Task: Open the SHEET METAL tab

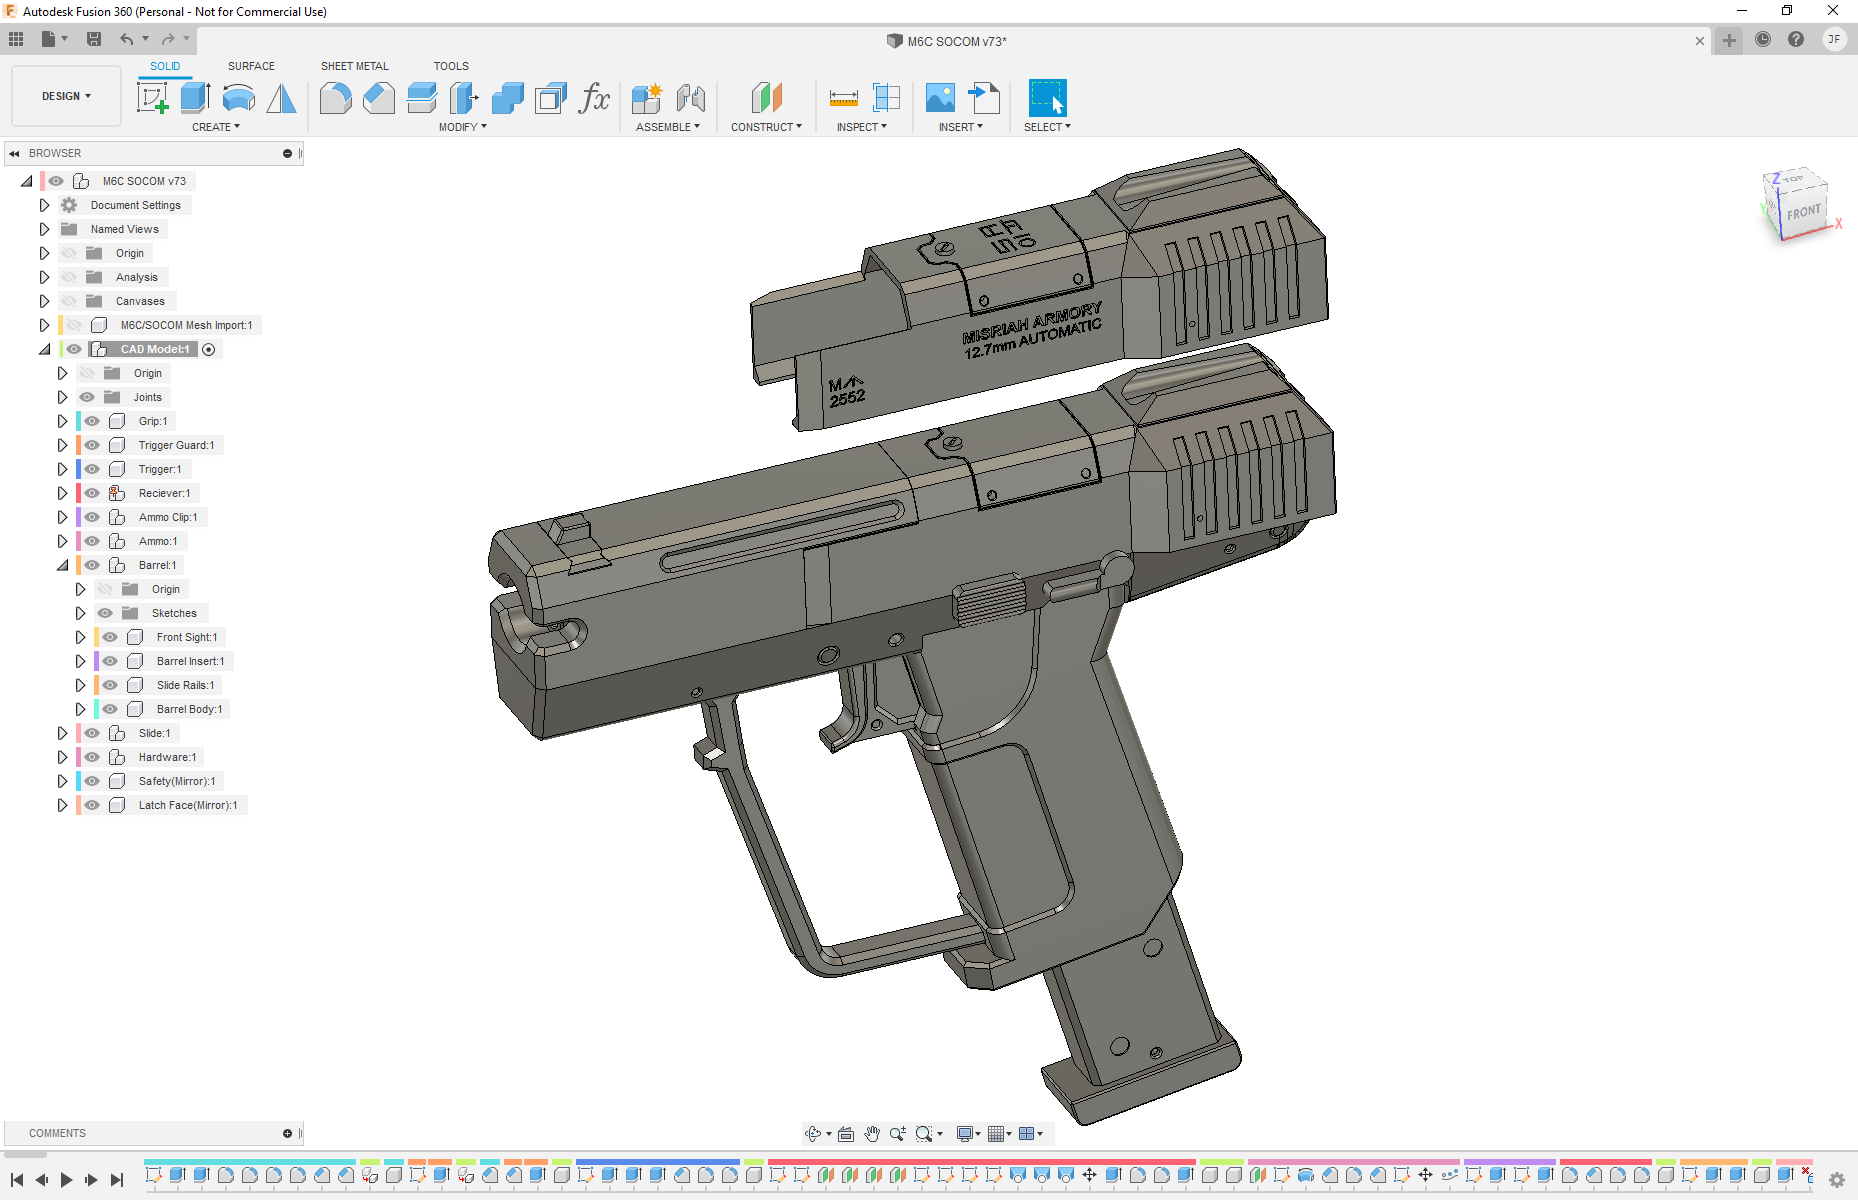Action: (354, 66)
